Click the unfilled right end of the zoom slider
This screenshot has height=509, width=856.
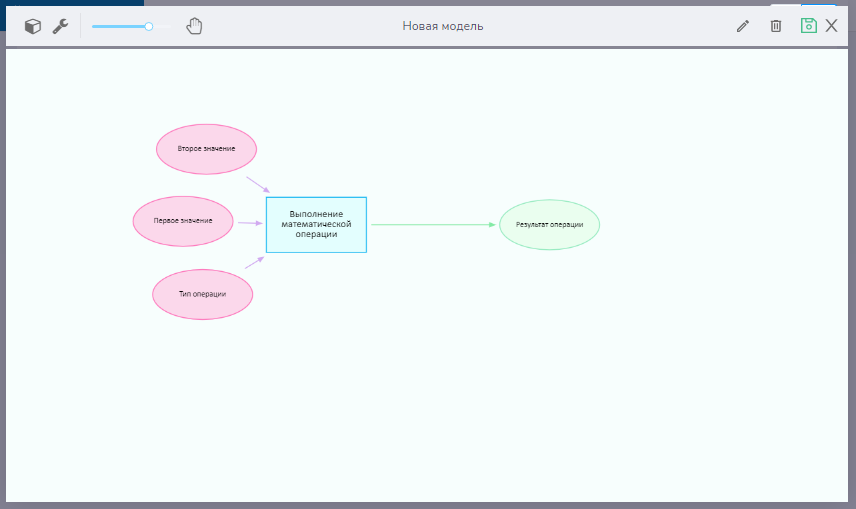[x=163, y=26]
